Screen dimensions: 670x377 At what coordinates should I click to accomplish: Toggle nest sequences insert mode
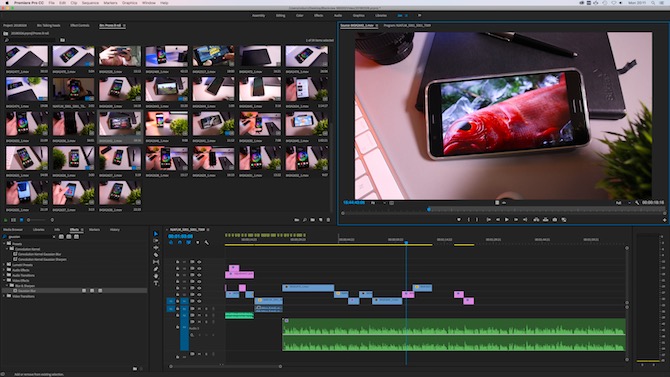coord(171,243)
